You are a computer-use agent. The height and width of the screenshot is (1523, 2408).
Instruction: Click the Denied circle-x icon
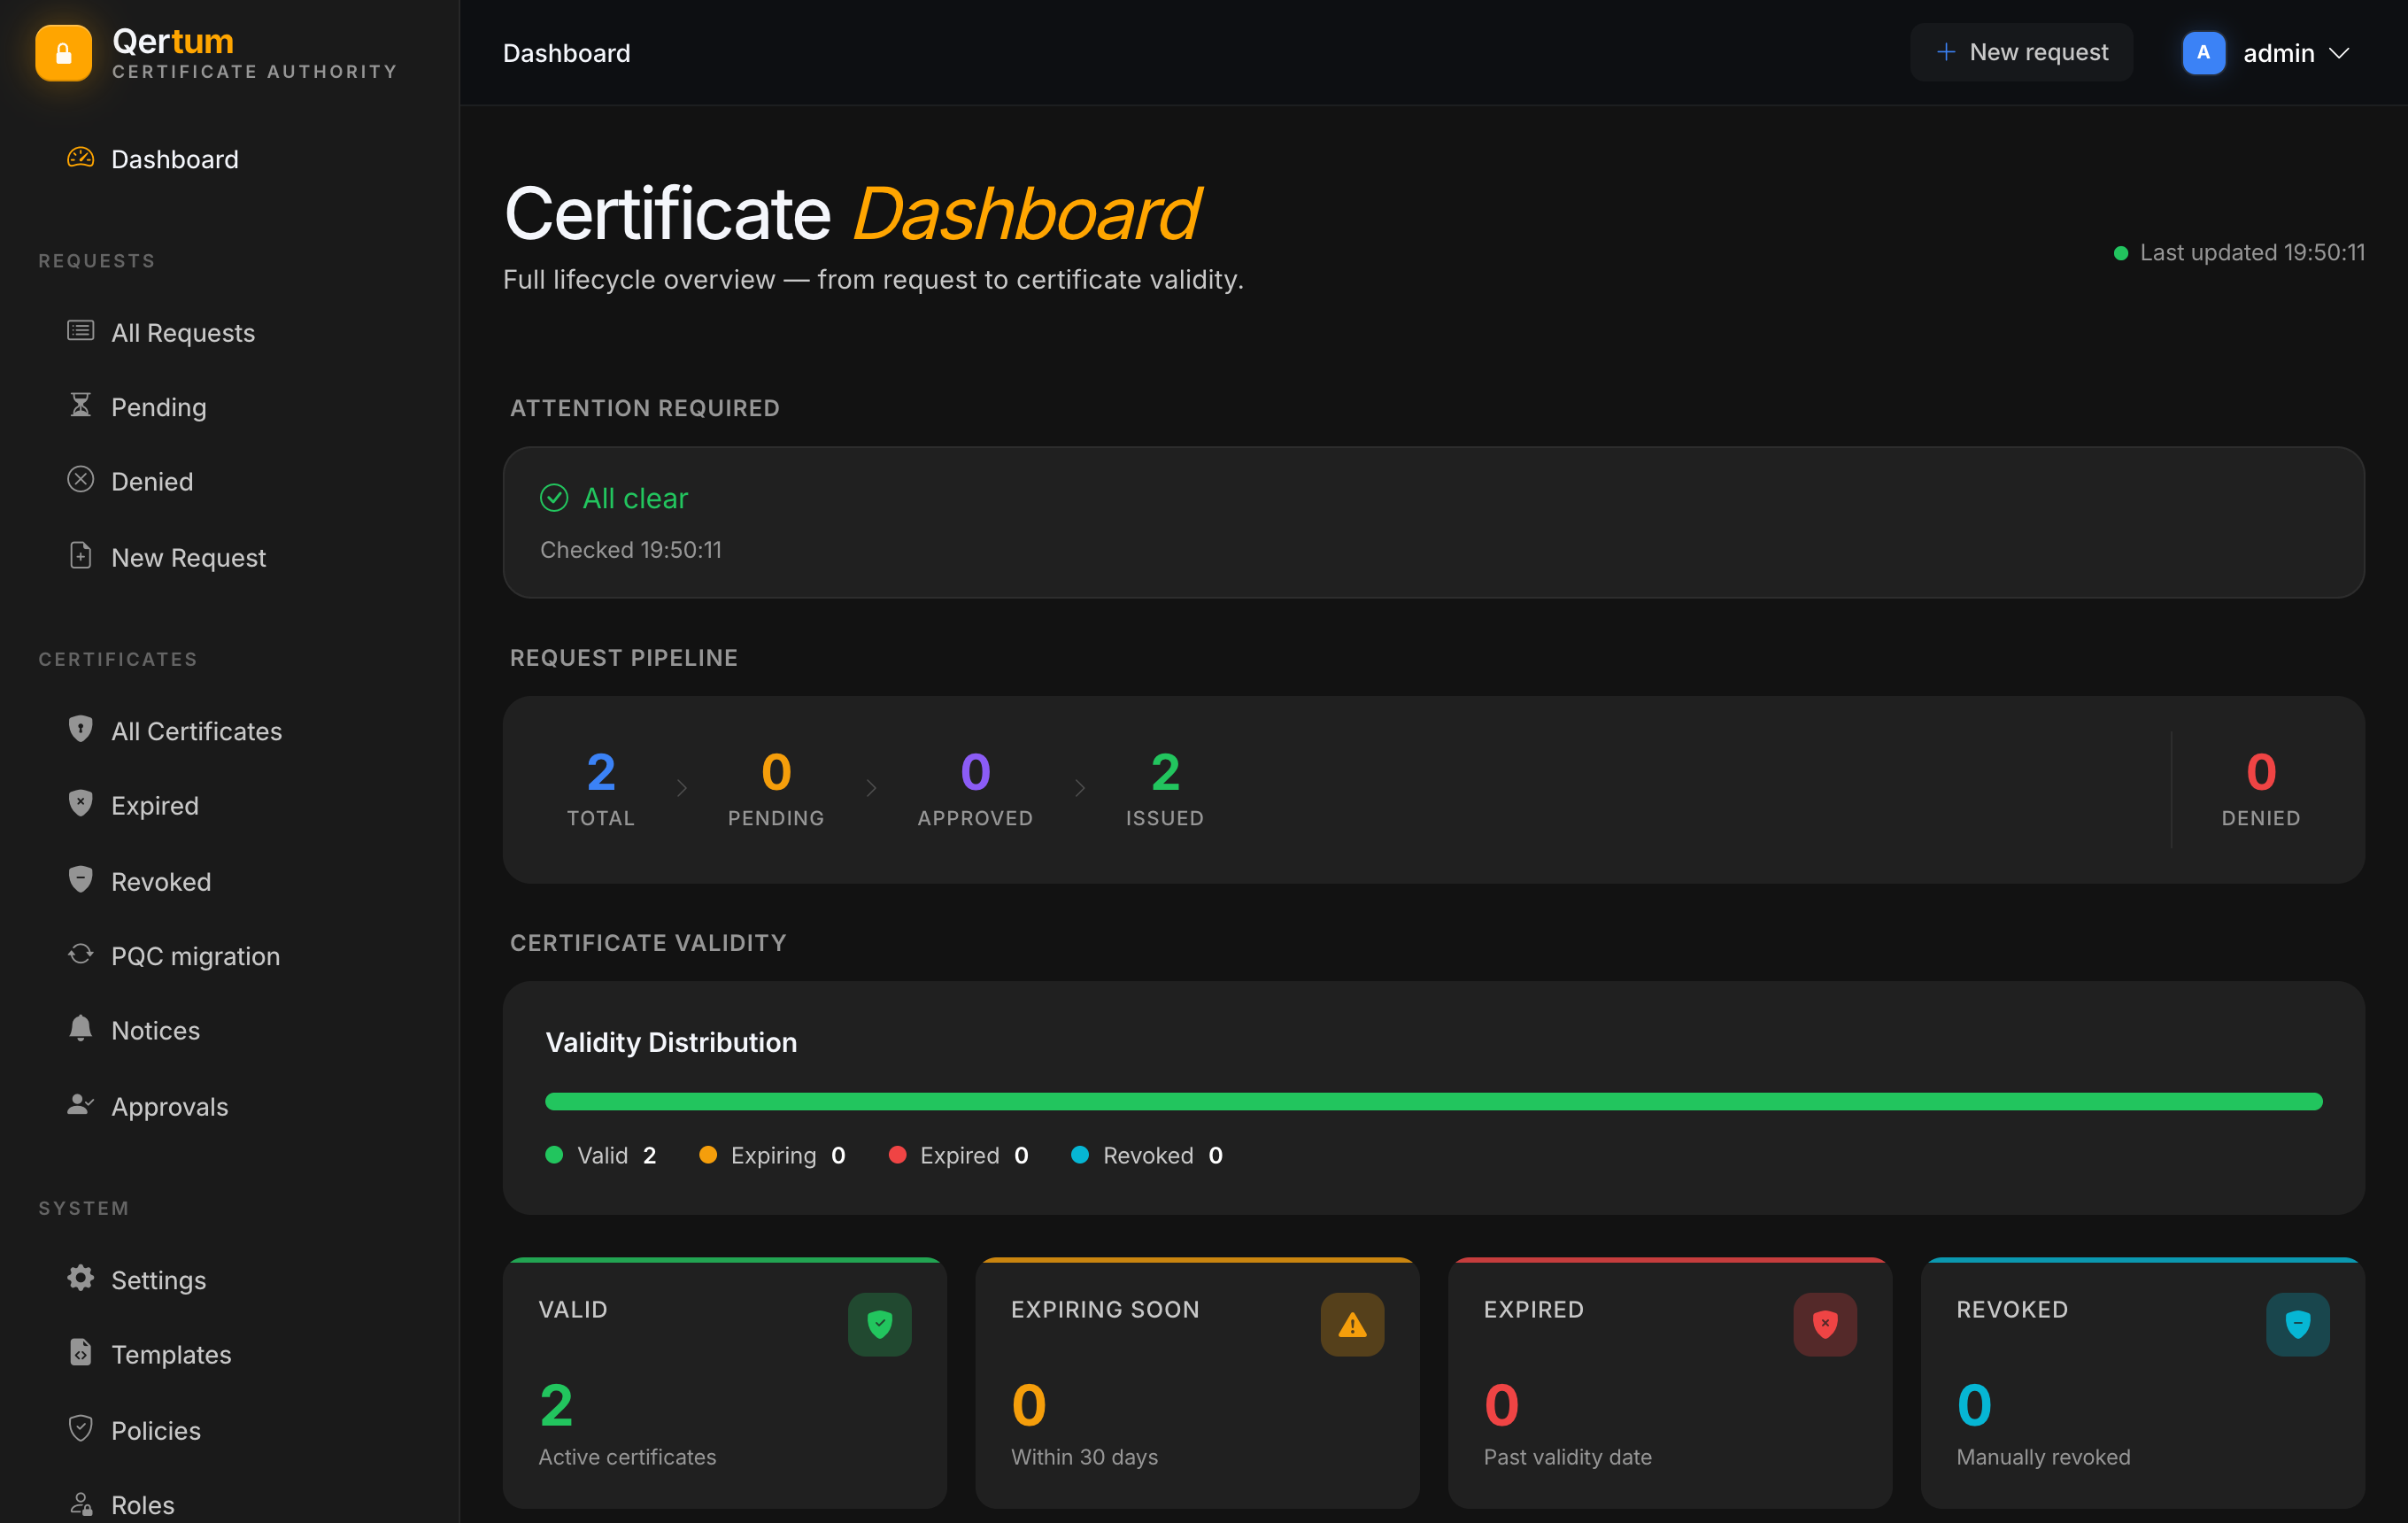pos(80,480)
